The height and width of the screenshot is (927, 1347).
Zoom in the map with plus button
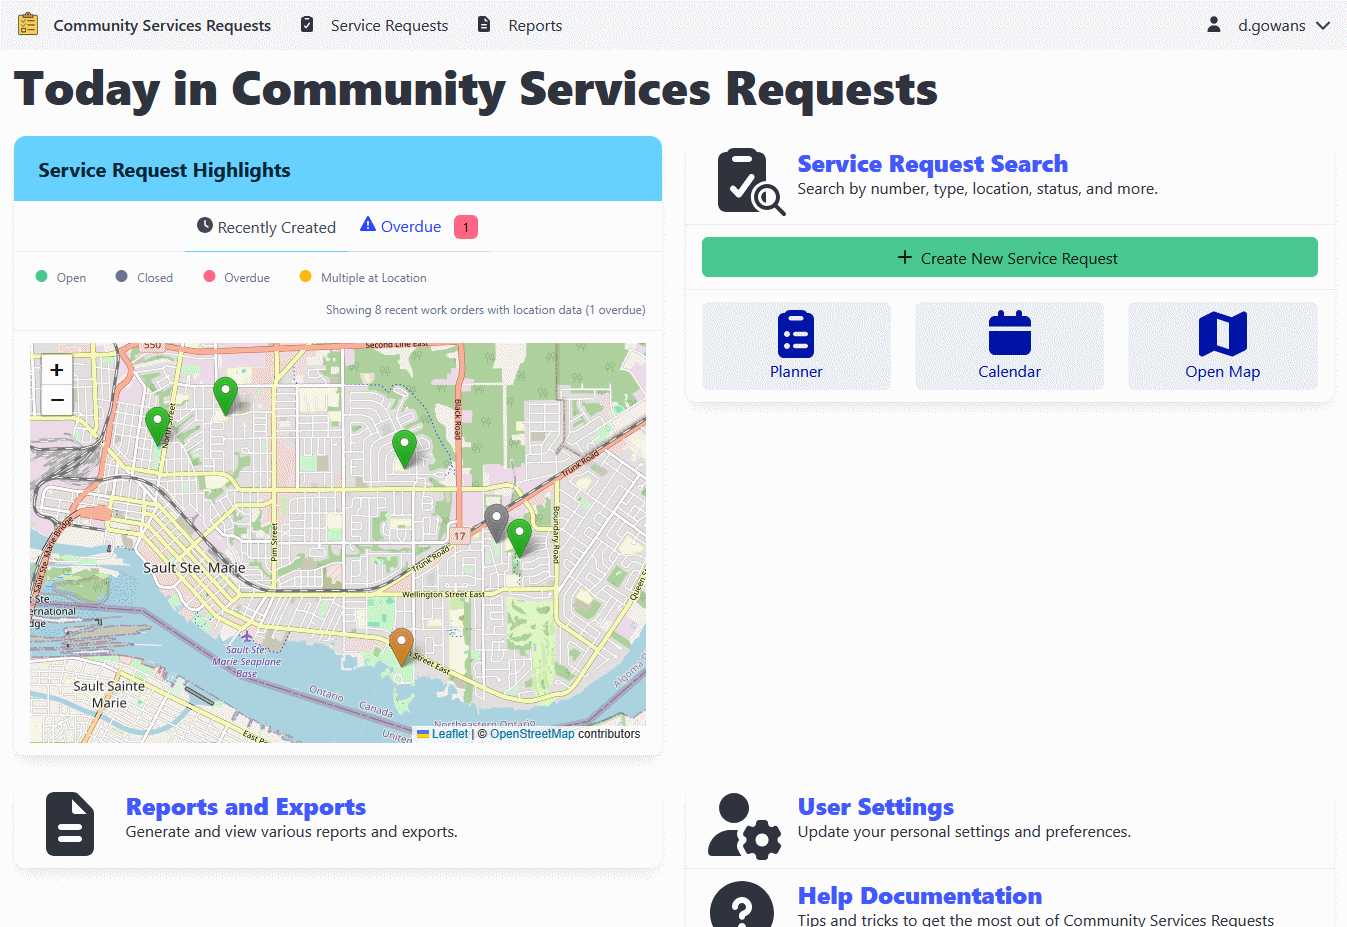pos(57,370)
